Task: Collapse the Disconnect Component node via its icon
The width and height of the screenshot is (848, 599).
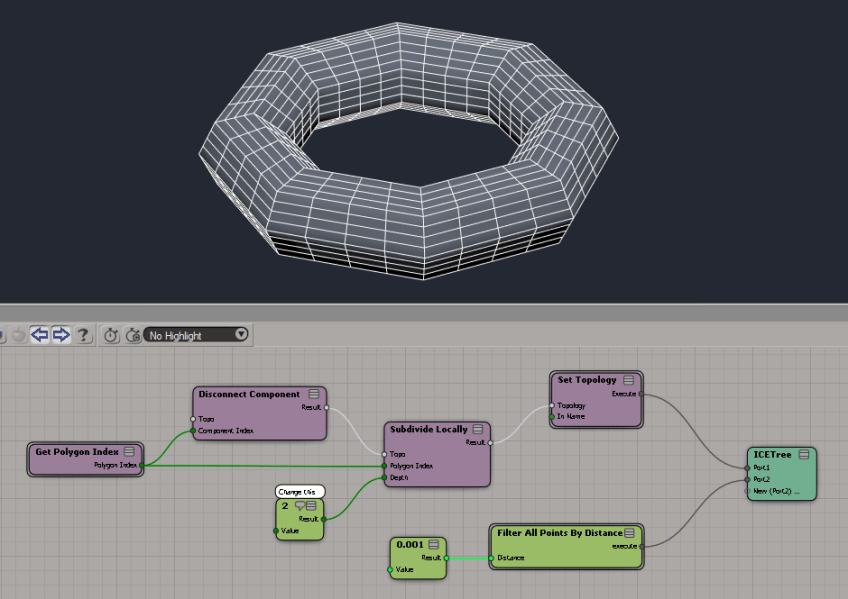Action: click(x=313, y=394)
